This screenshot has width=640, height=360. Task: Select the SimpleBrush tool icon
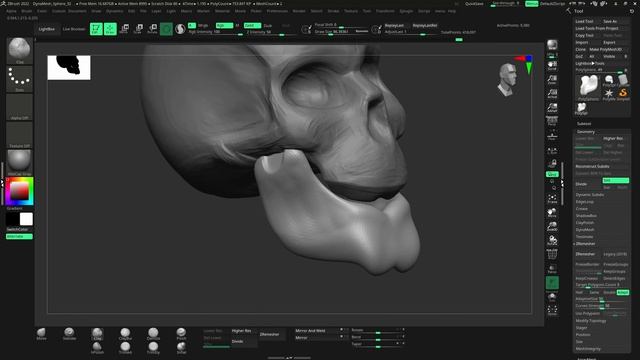pyautogui.click(x=623, y=94)
